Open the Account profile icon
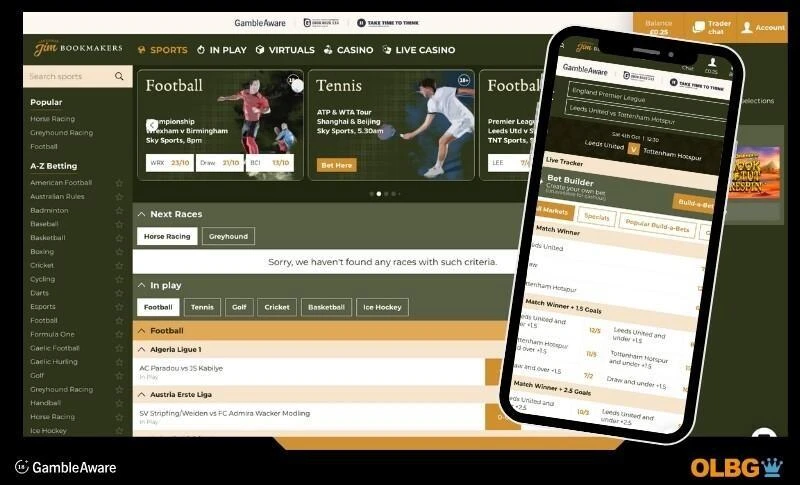The image size is (800, 485). click(x=764, y=27)
